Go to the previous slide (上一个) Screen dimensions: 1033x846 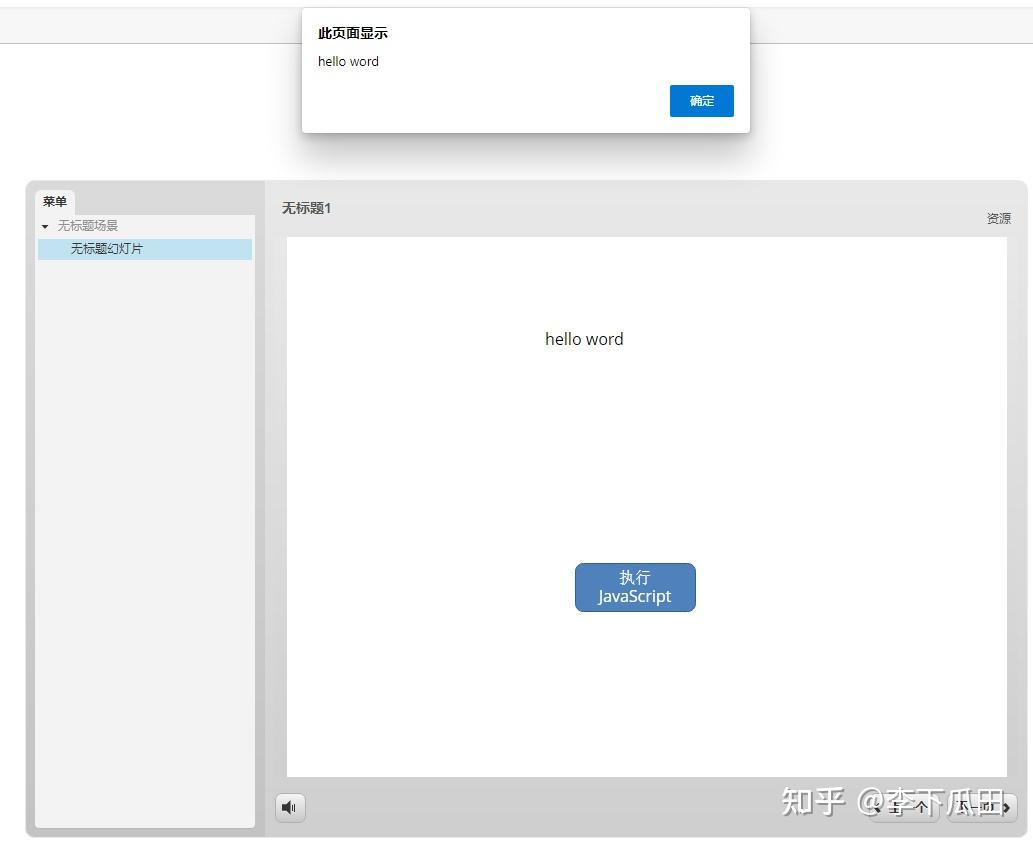coord(904,807)
